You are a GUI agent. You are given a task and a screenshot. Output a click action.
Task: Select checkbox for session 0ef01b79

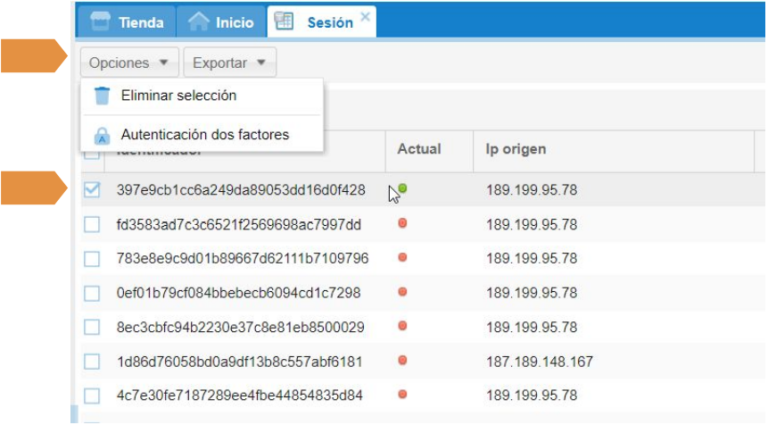(92, 293)
